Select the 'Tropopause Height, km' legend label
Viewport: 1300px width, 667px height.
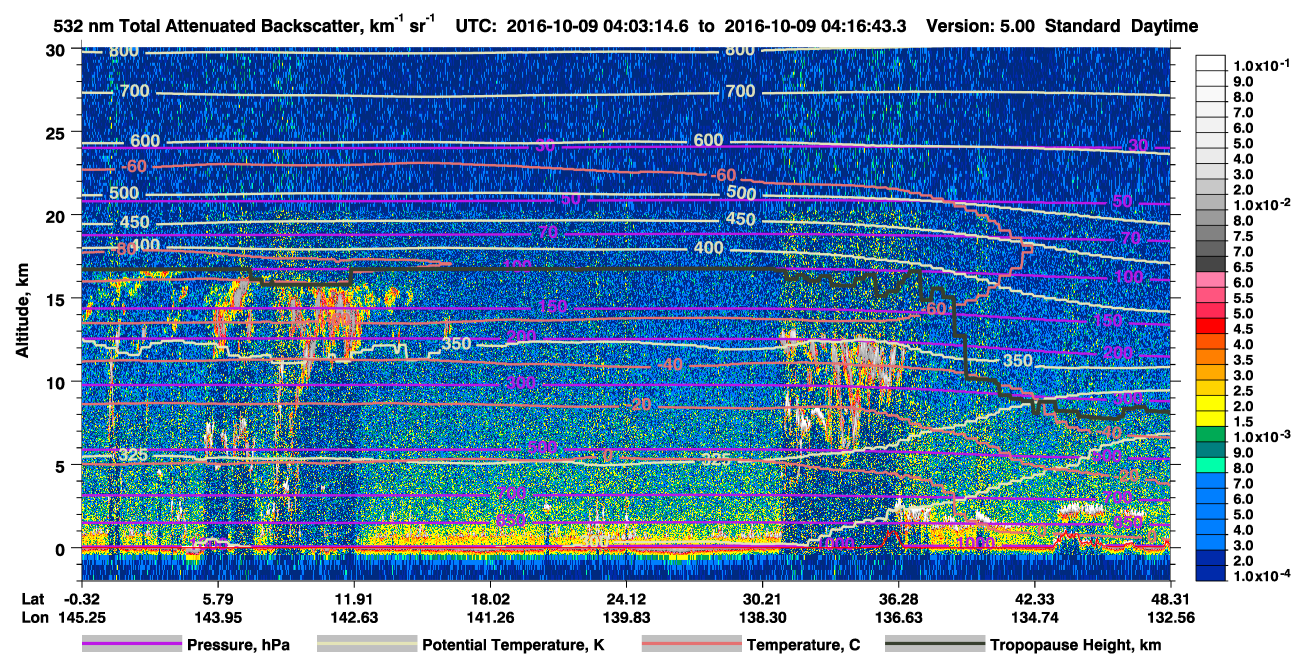tap(1075, 646)
